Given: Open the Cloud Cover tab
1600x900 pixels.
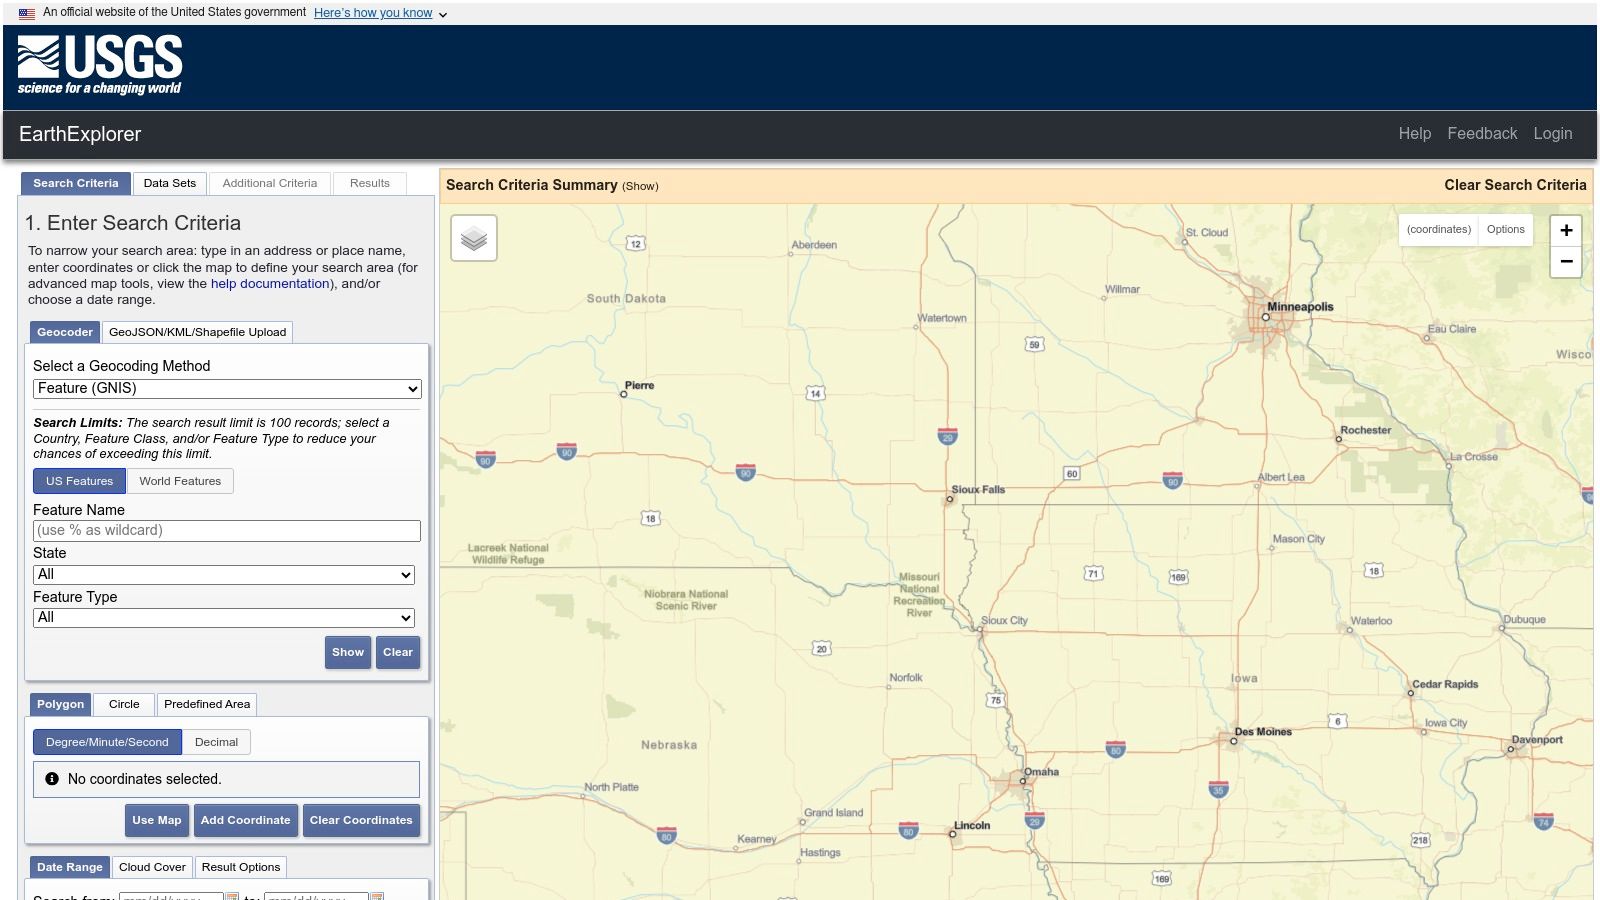Looking at the screenshot, I should click(152, 867).
